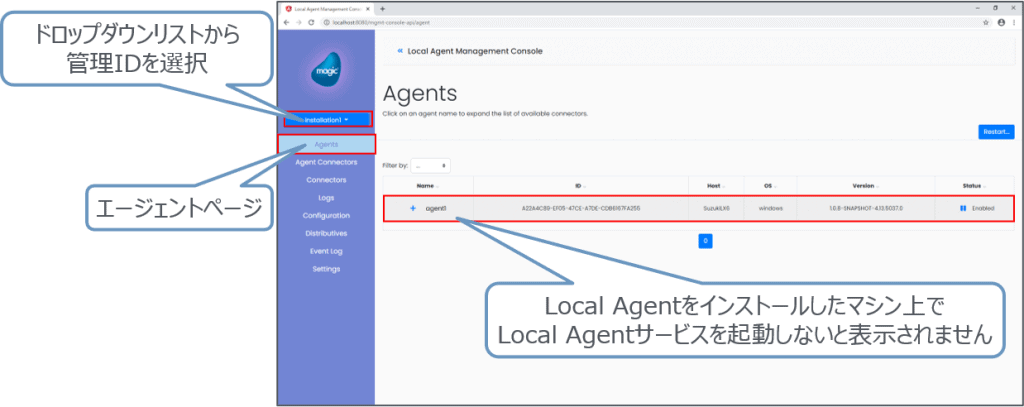
Task: Expand agent1 row using the plus icon
Action: click(413, 208)
